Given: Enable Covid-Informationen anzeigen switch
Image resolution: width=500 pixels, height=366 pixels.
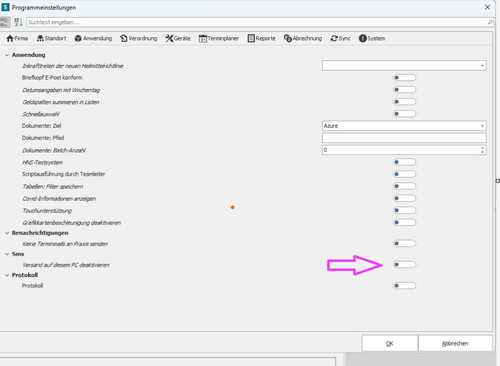Looking at the screenshot, I should [404, 198].
